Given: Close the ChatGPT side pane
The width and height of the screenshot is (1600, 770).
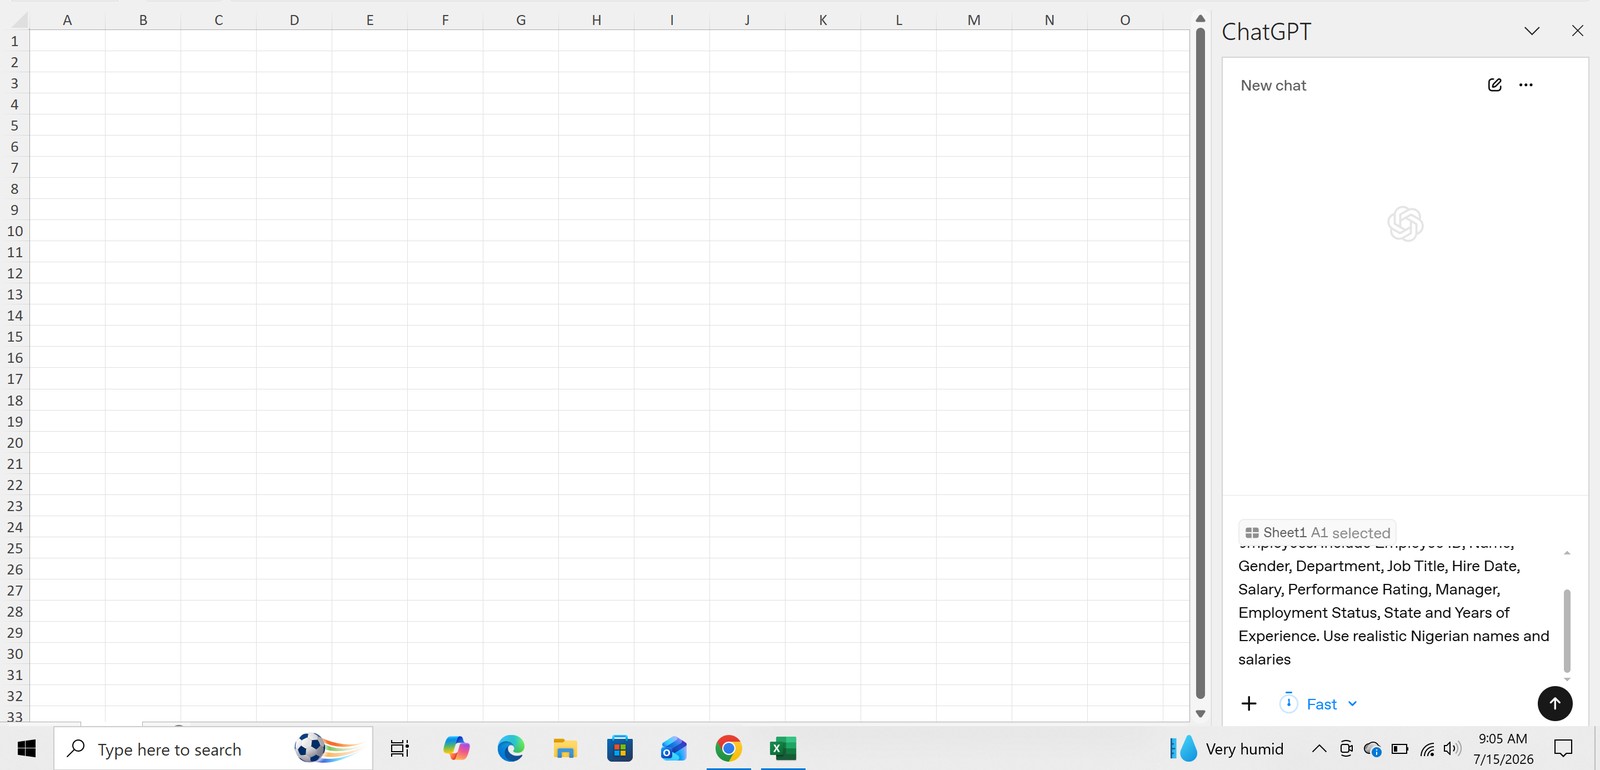Looking at the screenshot, I should [1577, 31].
